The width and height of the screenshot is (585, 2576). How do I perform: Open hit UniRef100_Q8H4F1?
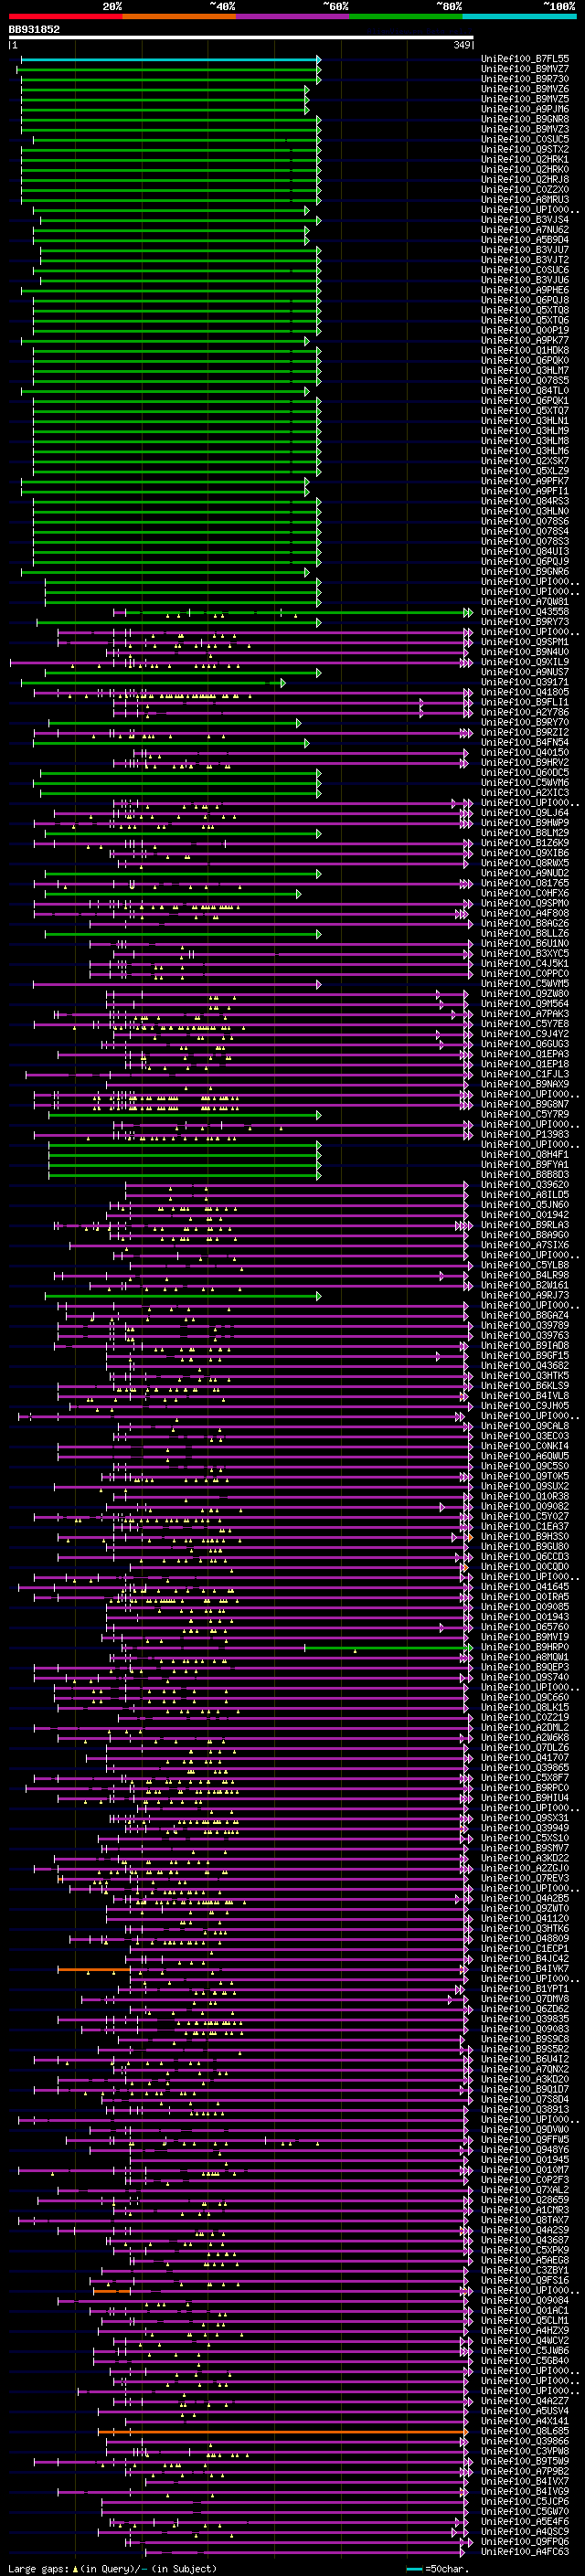tap(525, 1154)
